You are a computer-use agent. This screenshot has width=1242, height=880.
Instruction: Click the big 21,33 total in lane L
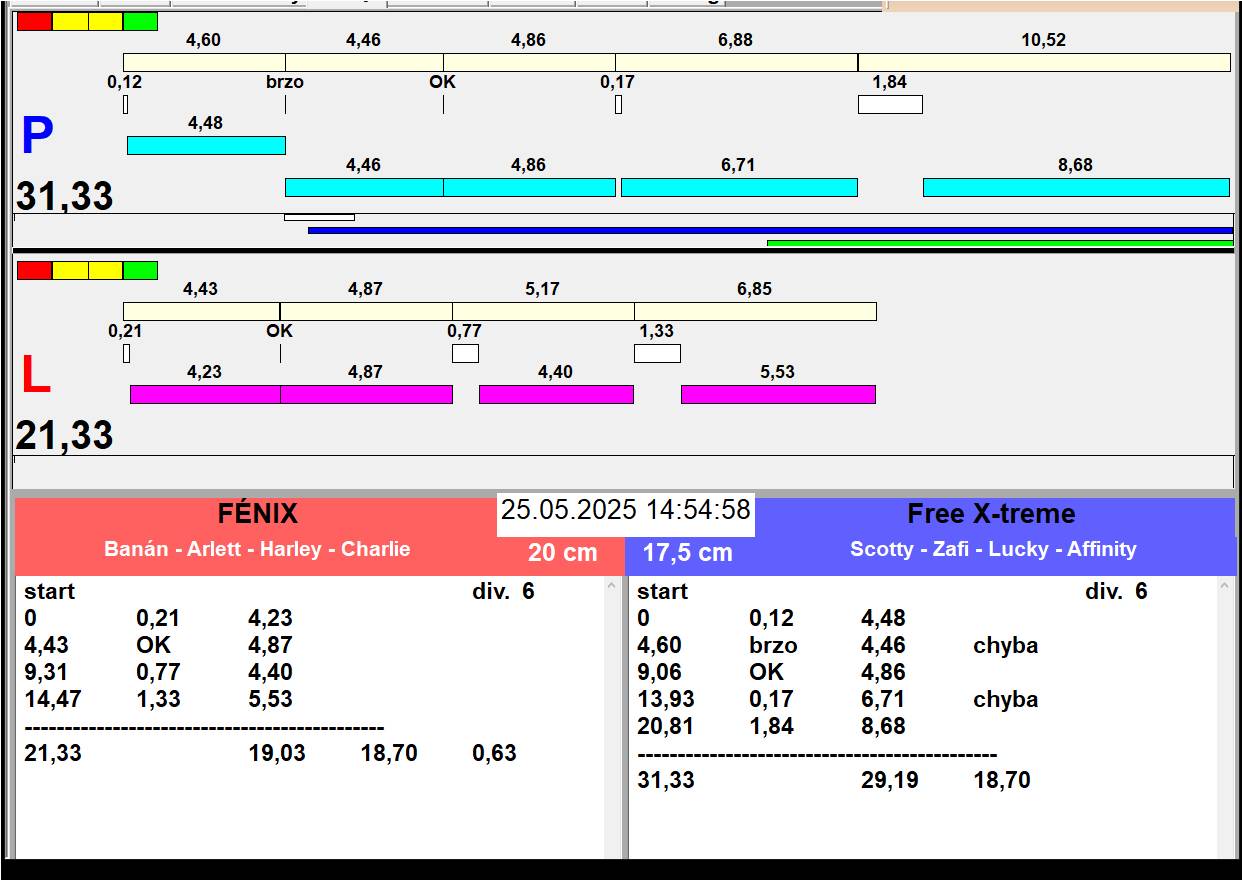click(x=64, y=436)
